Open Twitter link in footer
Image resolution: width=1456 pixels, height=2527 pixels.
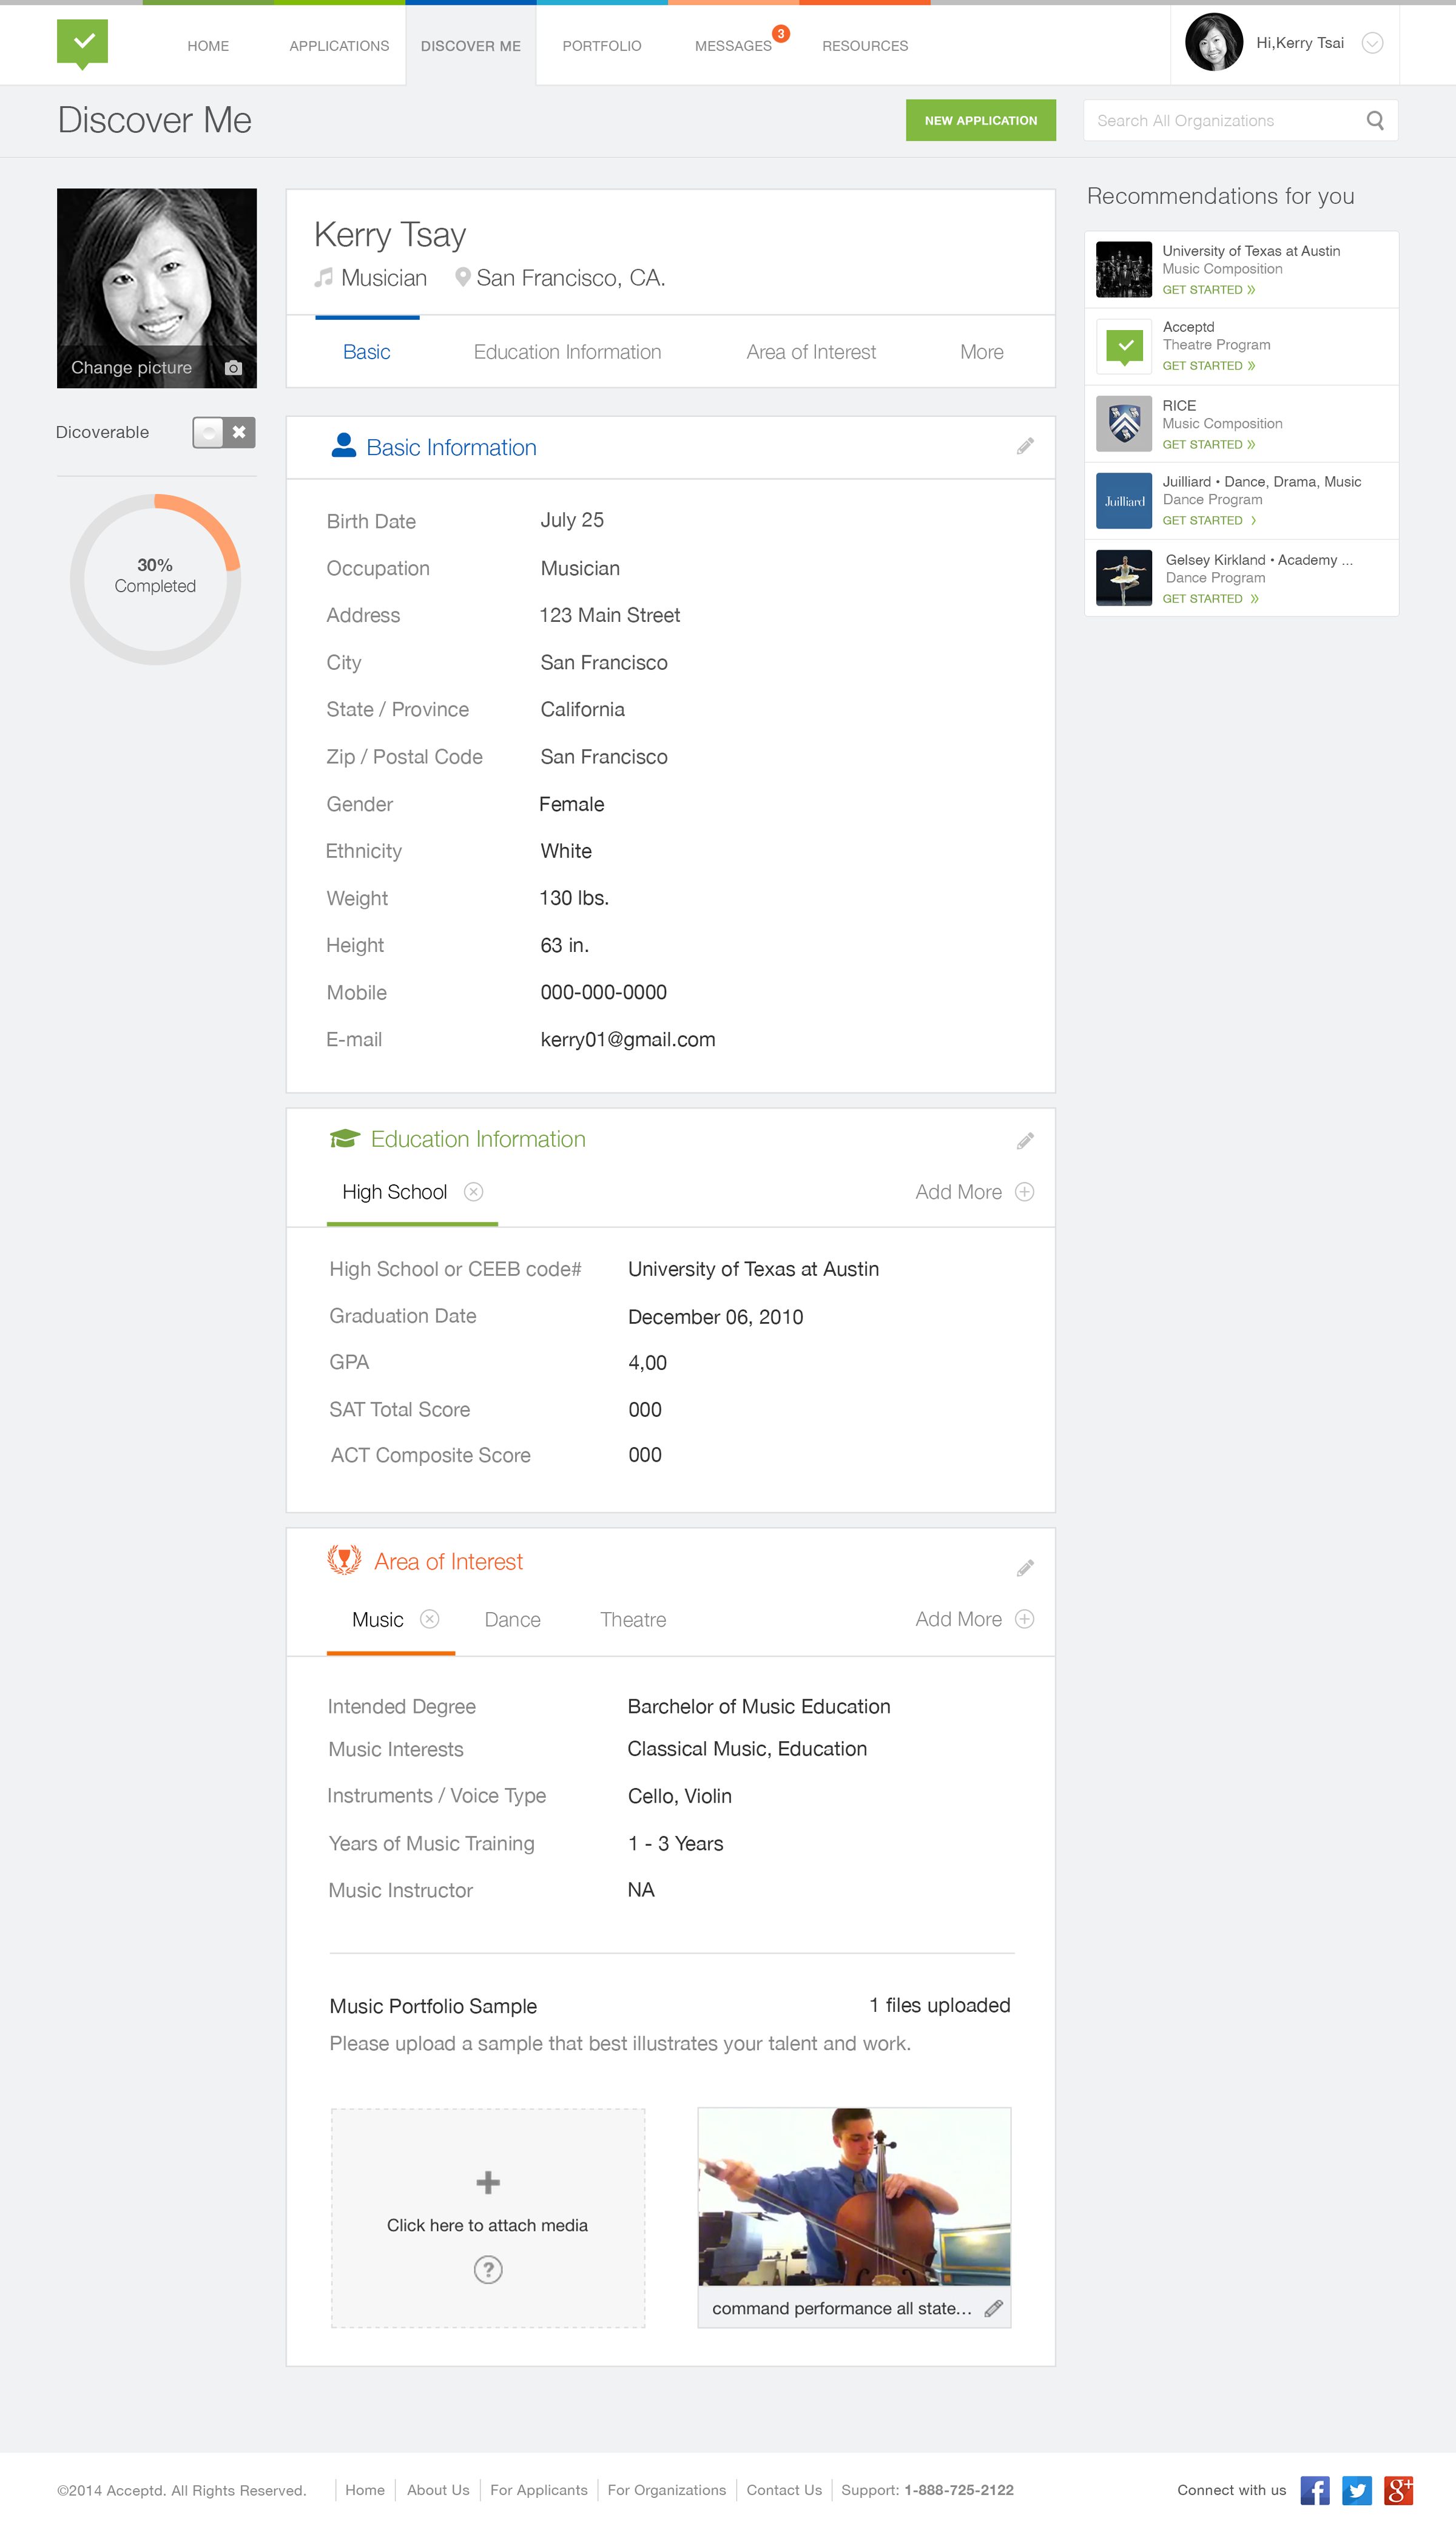point(1356,2490)
